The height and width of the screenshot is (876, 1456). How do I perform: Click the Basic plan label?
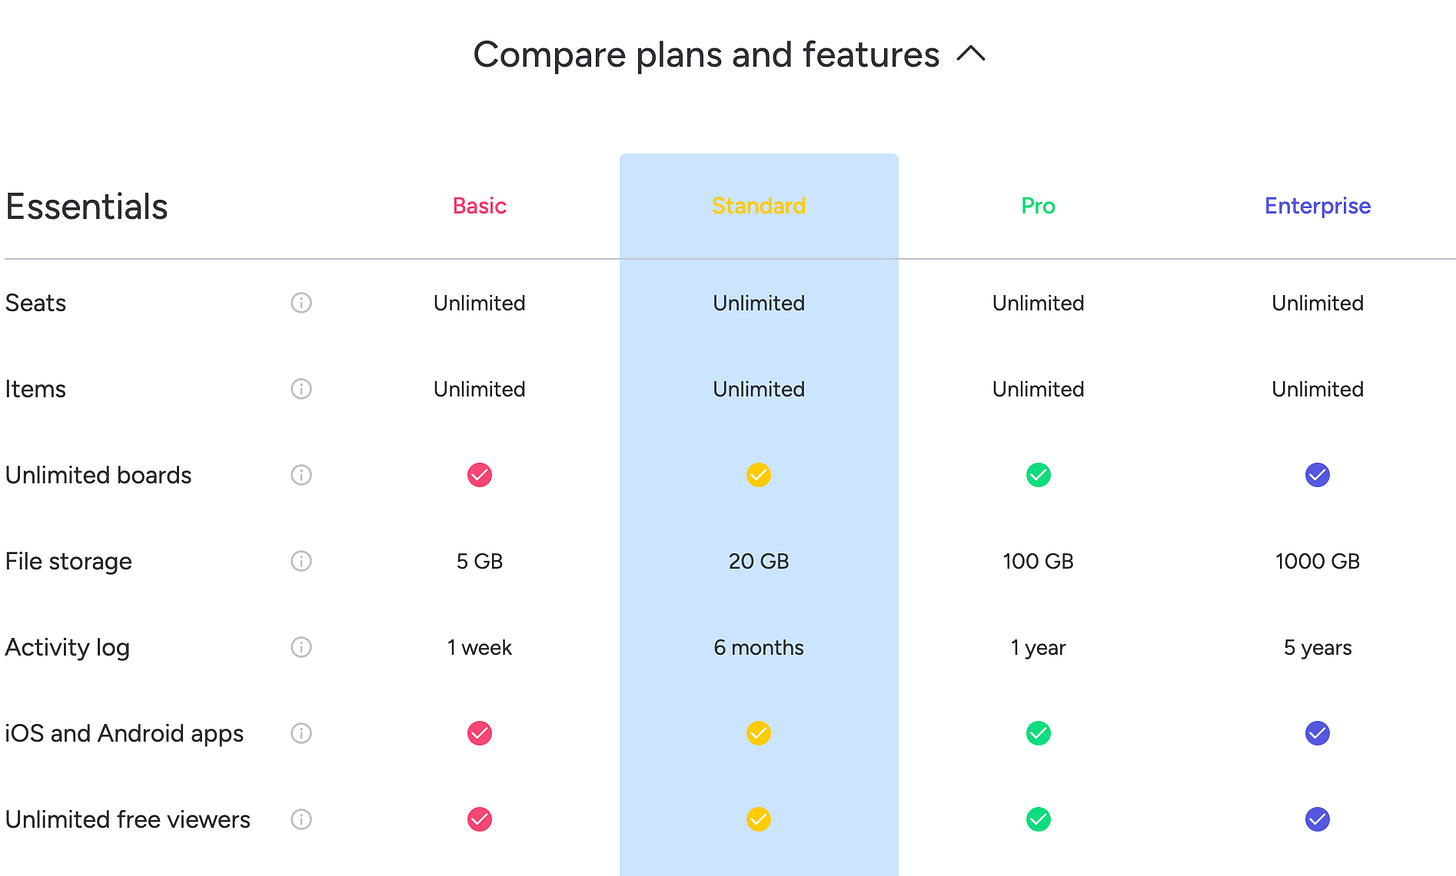click(479, 206)
